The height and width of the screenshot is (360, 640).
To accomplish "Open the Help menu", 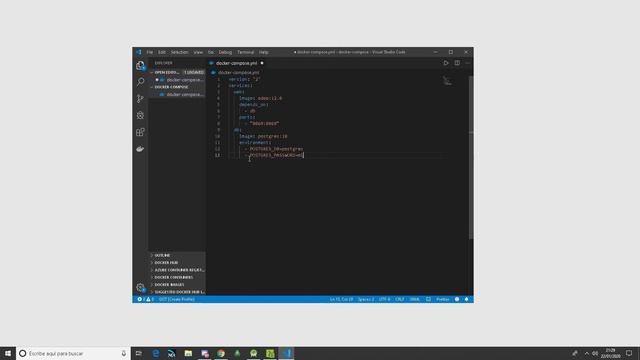I will point(264,52).
